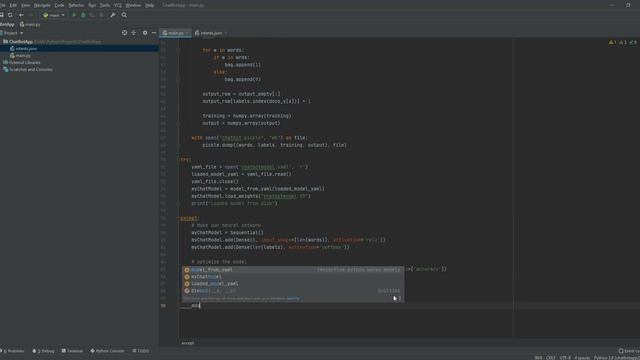Choose the fourth completion suggestion marked builtins
This screenshot has width=640, height=360.
click(293, 291)
